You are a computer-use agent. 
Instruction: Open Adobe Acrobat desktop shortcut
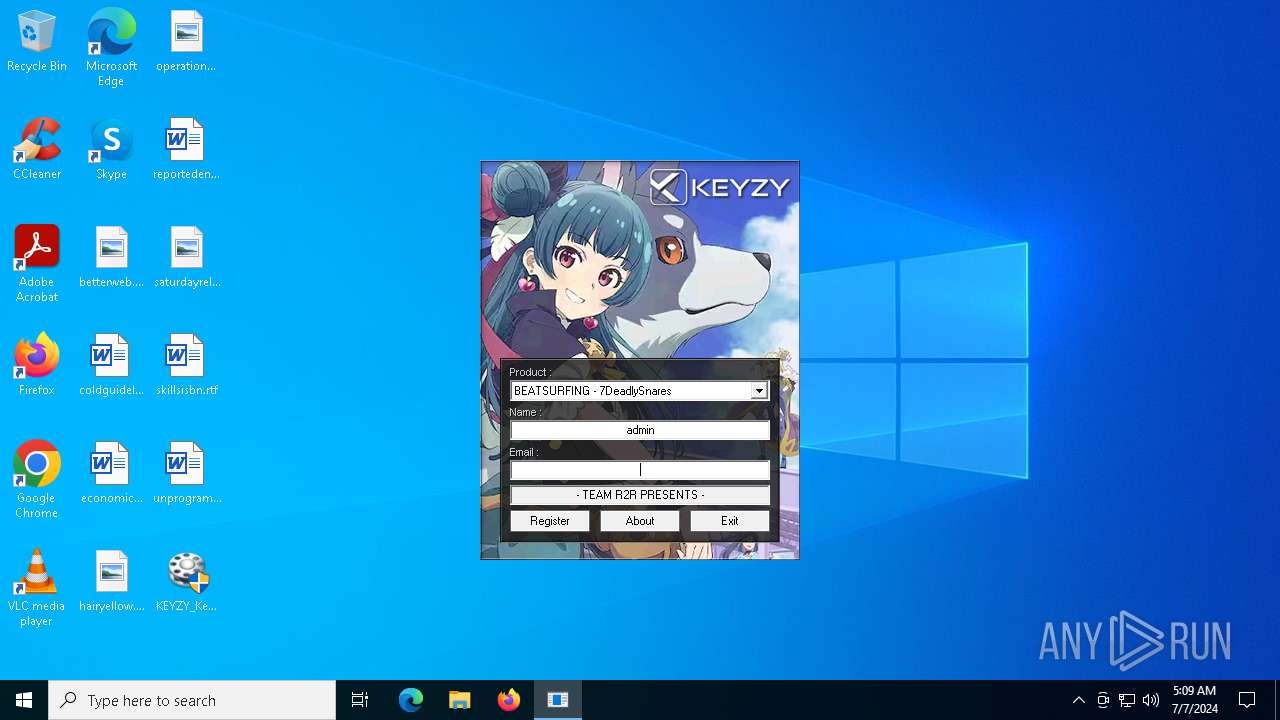(37, 264)
